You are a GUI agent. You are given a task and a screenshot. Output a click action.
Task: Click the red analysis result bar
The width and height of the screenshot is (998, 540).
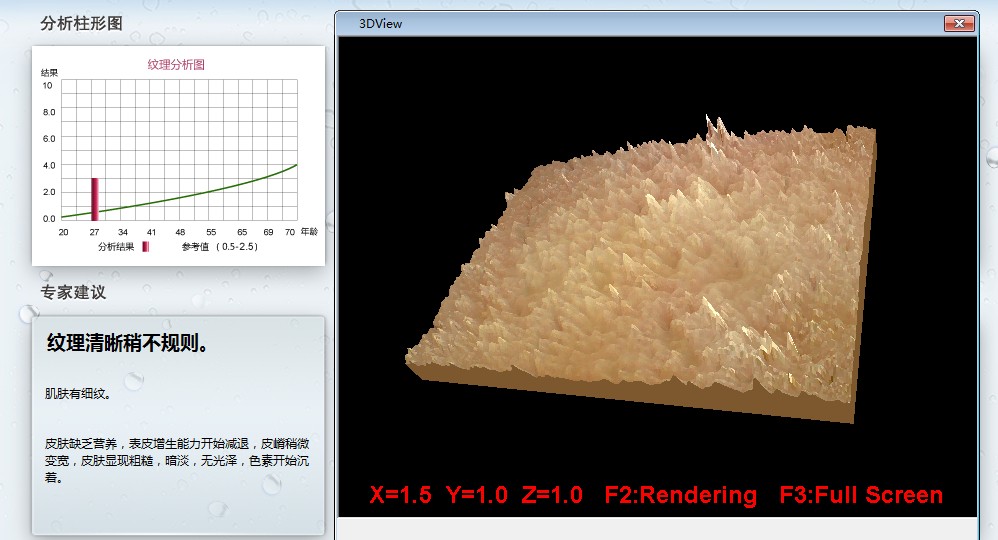pos(95,199)
